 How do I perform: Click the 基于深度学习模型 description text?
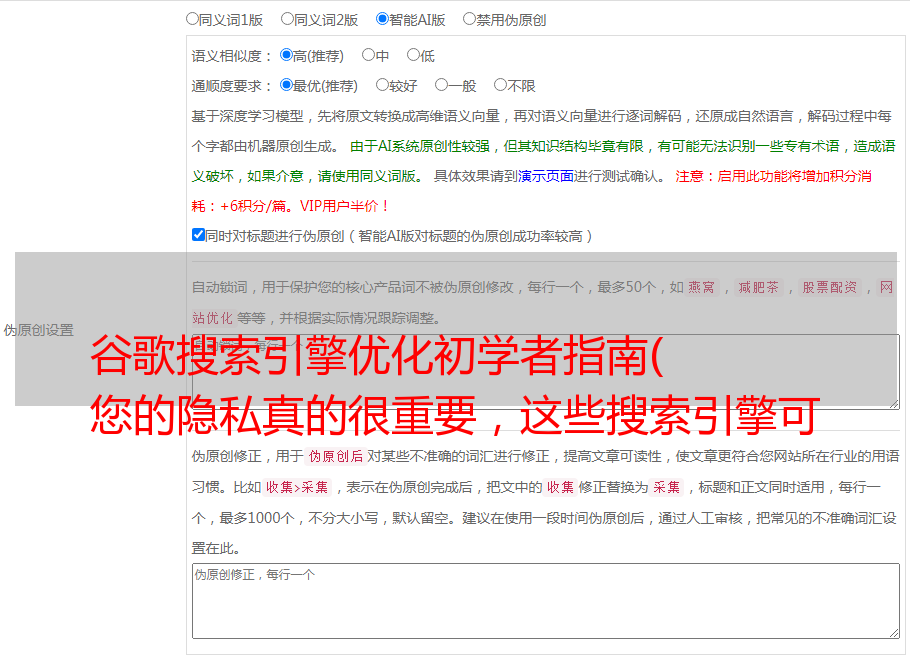(x=541, y=131)
